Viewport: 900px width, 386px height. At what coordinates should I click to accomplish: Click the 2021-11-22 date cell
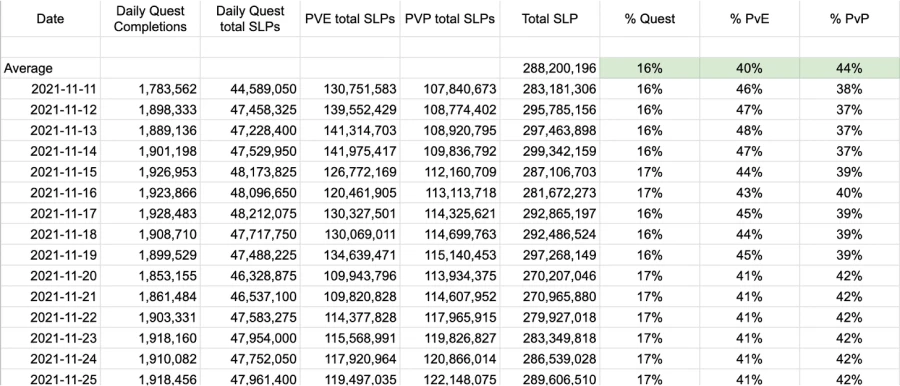51,317
